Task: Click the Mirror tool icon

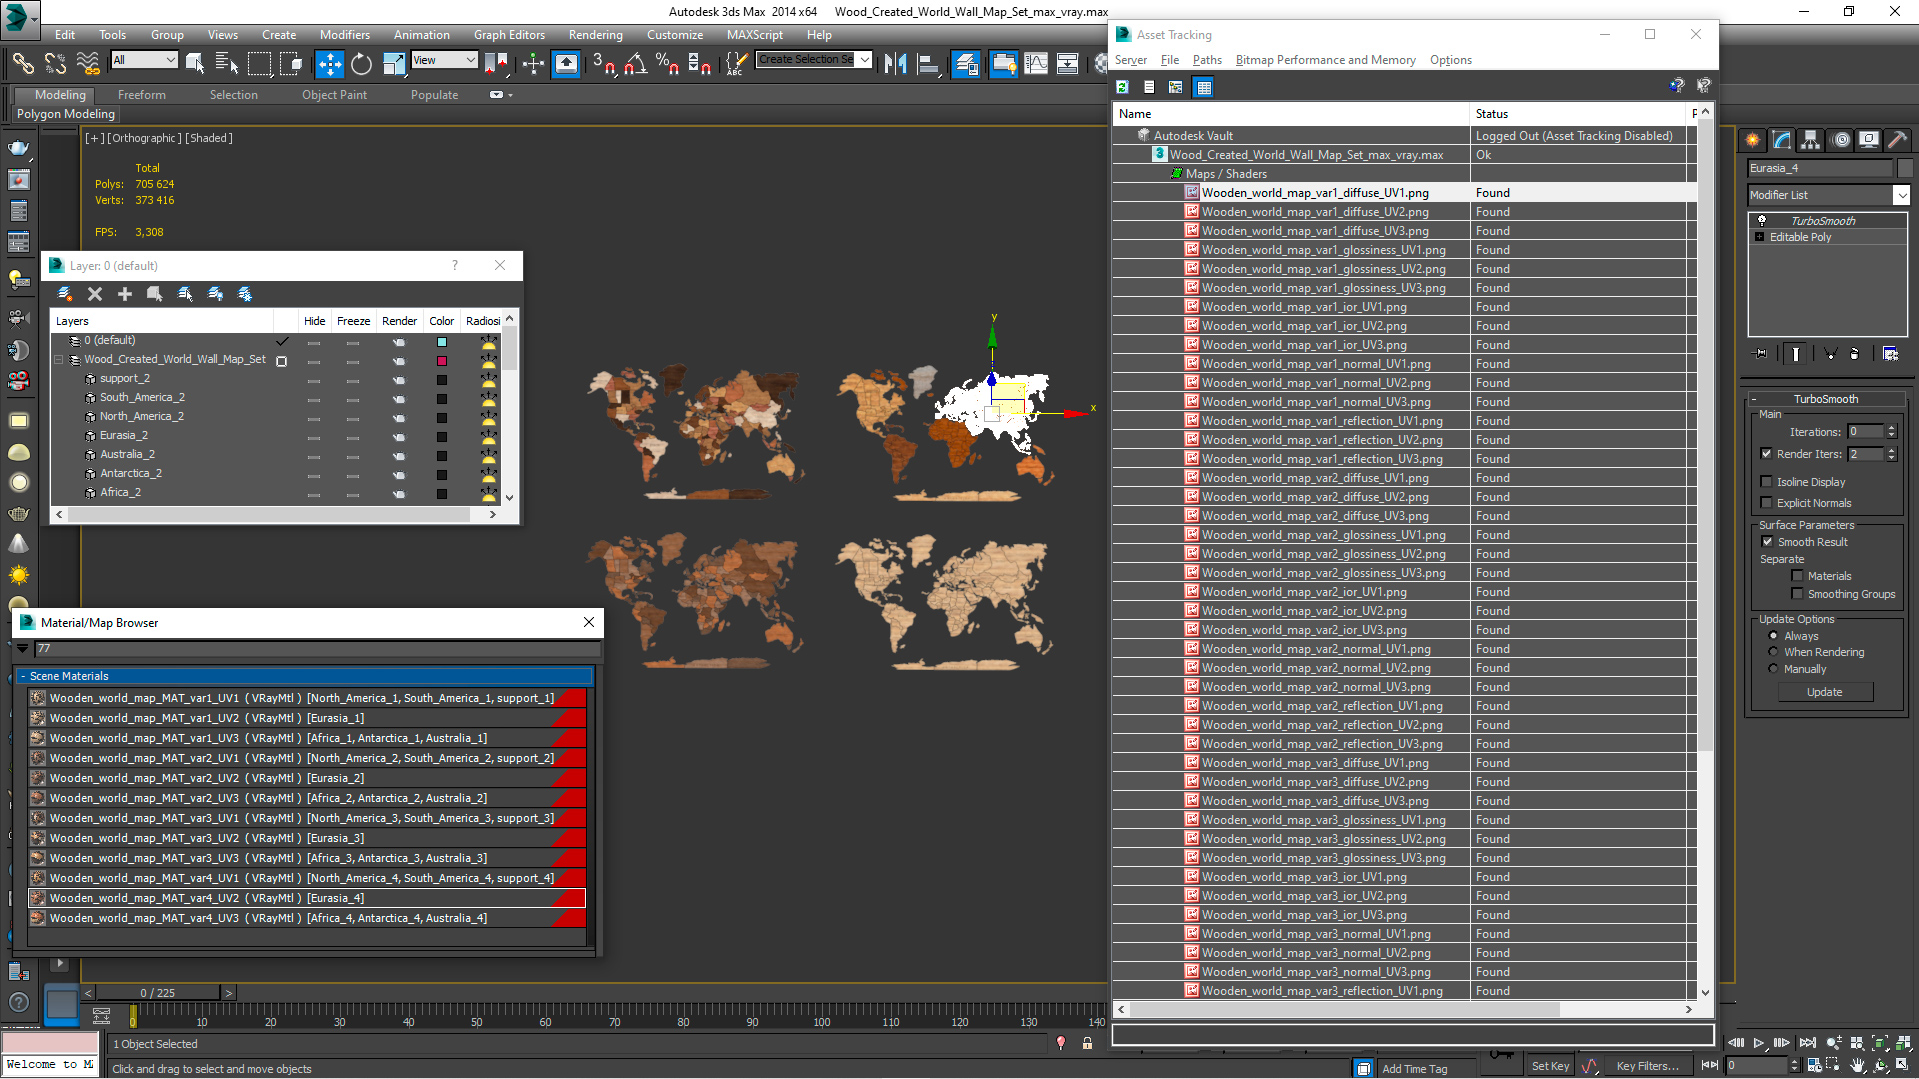Action: [x=895, y=64]
